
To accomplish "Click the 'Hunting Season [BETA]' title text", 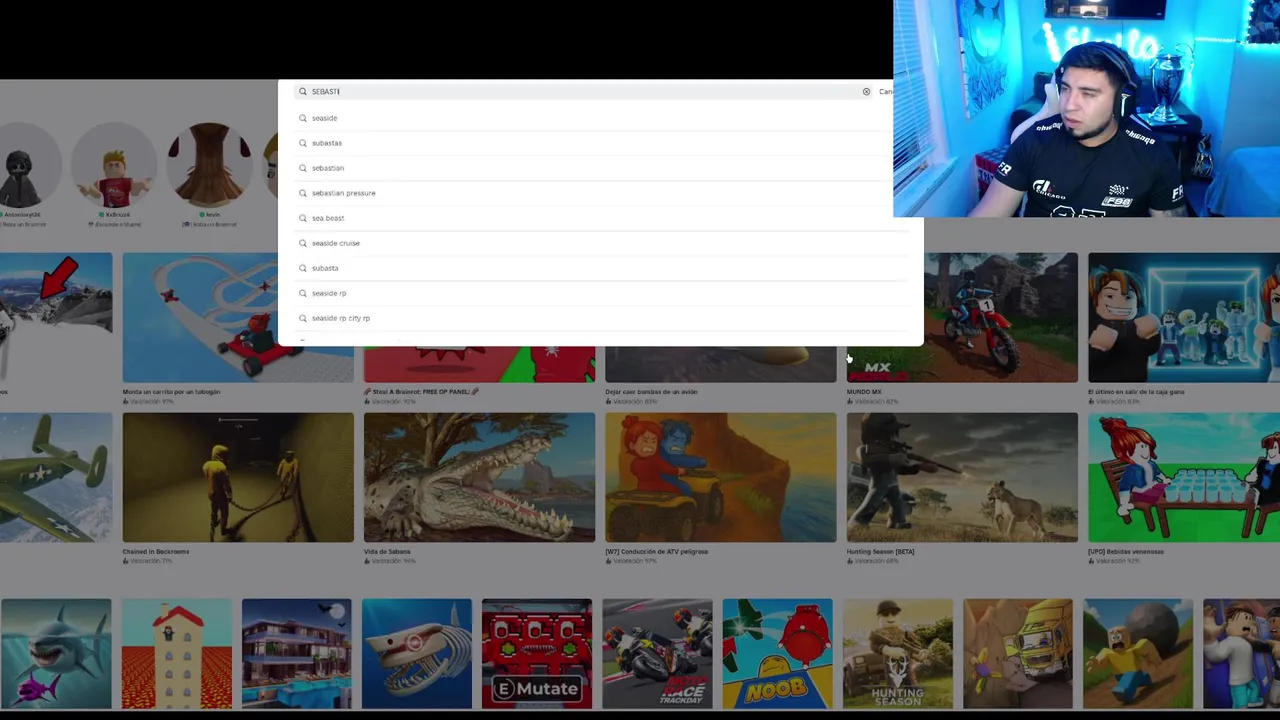I will coord(880,551).
